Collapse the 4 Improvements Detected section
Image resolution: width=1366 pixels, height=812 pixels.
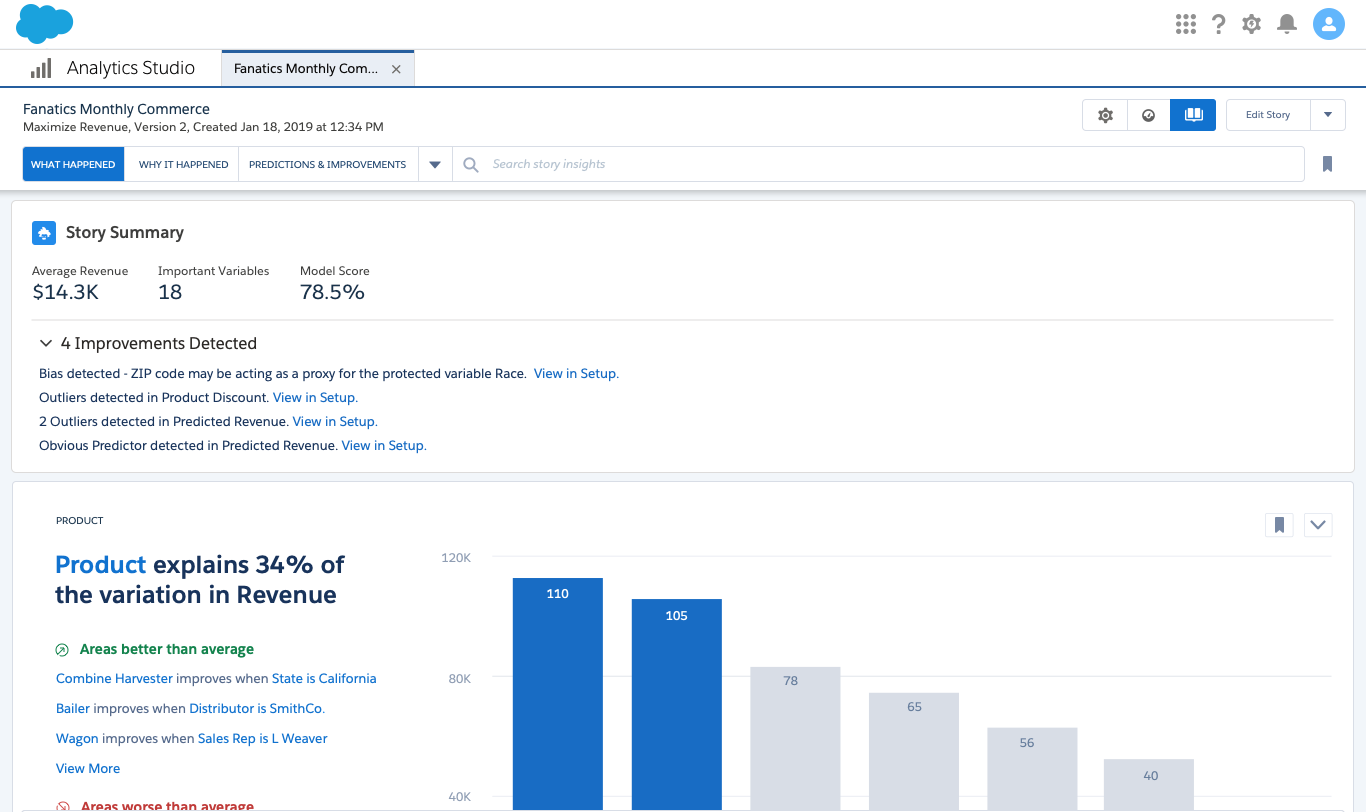[46, 343]
